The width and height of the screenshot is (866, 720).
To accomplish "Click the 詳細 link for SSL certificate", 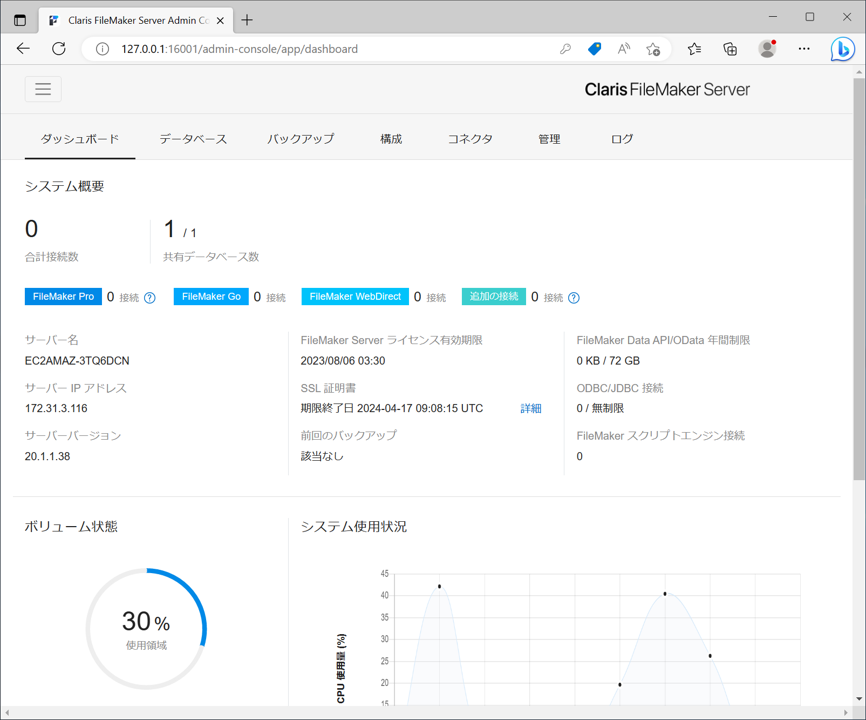I will [531, 408].
